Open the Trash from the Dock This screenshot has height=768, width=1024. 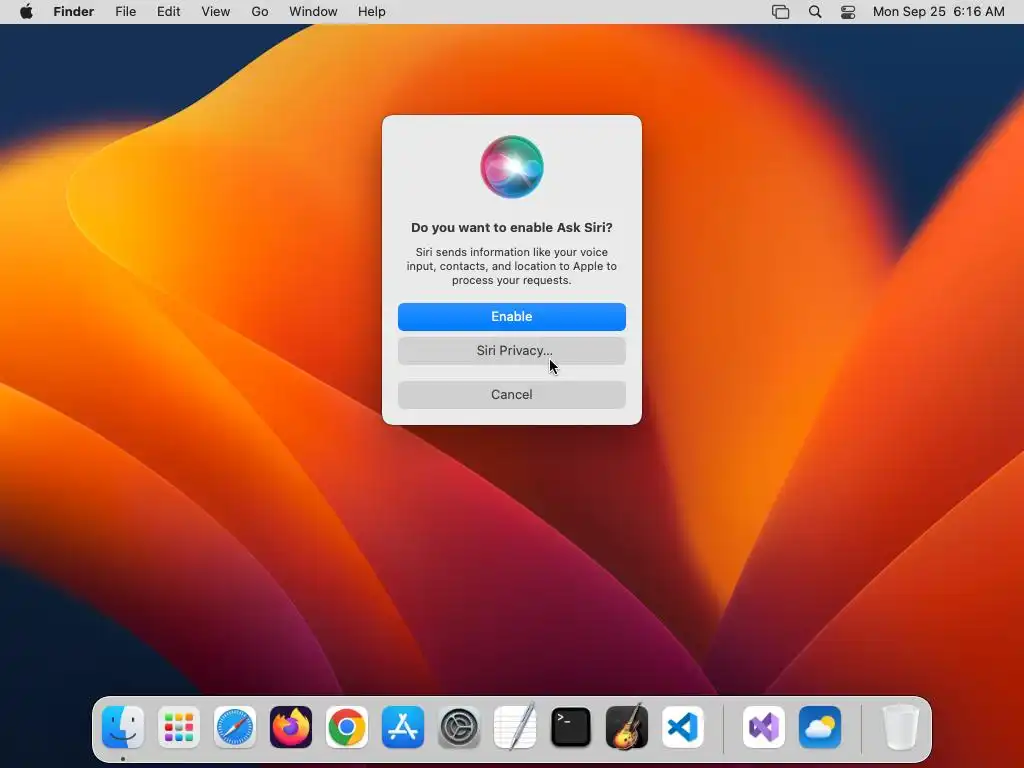point(901,727)
